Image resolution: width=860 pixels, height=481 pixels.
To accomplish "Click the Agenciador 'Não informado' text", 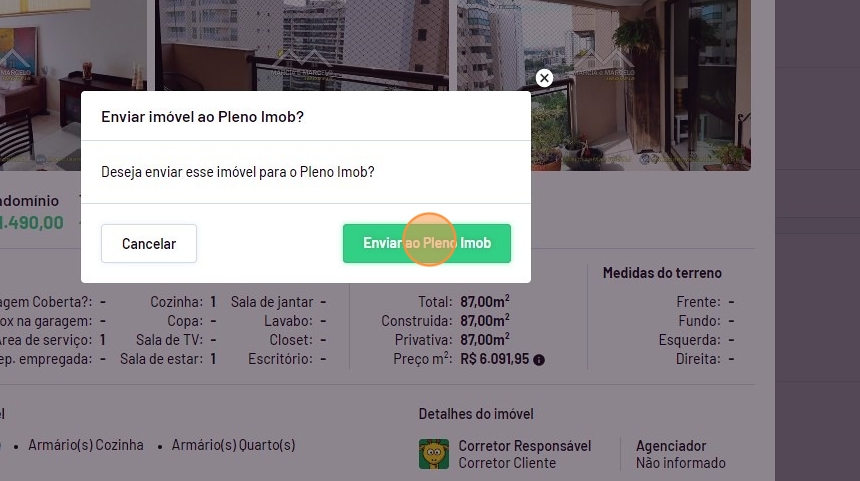I will [681, 463].
